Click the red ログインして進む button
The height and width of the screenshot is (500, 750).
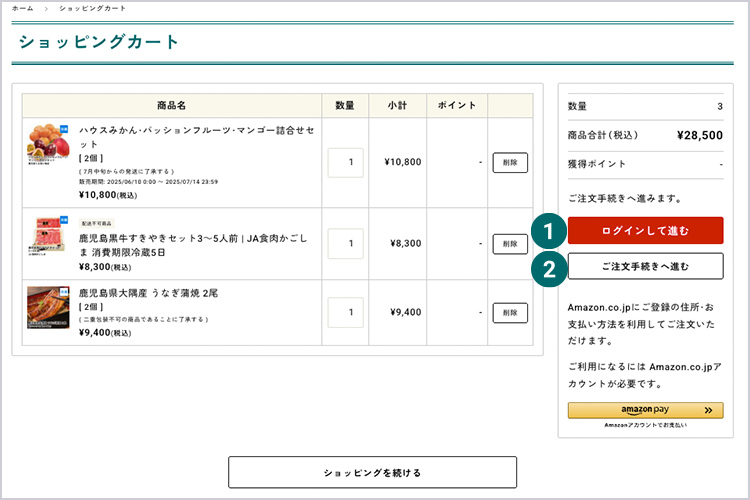point(645,231)
